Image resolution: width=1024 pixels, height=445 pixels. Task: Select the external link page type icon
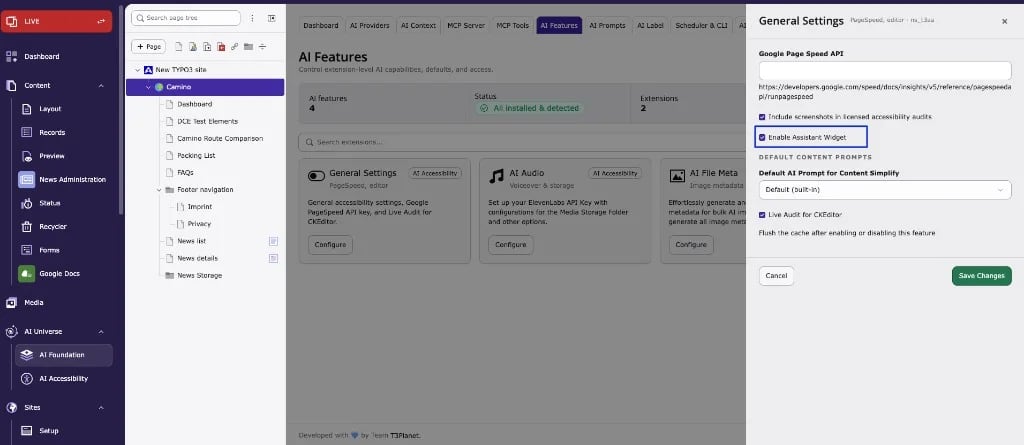234,47
